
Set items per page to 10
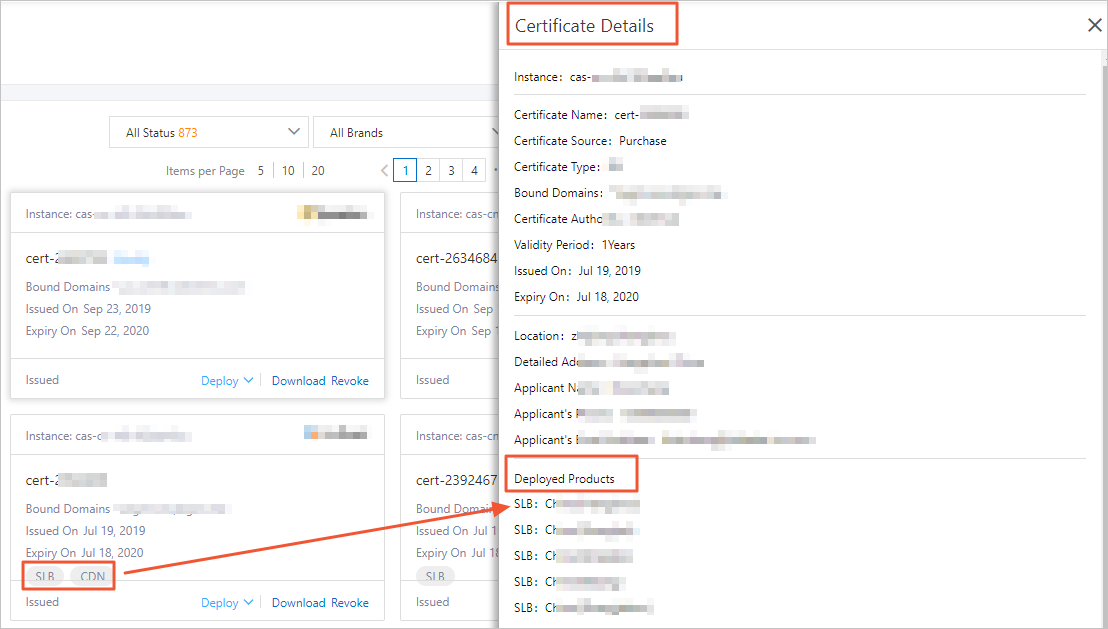click(288, 171)
